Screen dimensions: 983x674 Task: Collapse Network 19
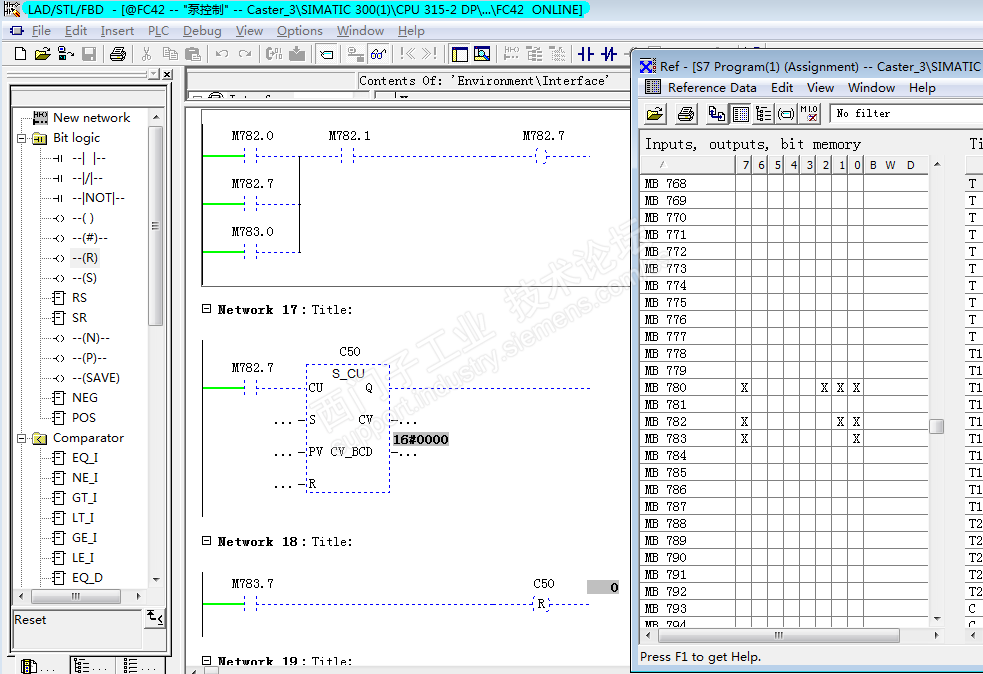click(206, 660)
